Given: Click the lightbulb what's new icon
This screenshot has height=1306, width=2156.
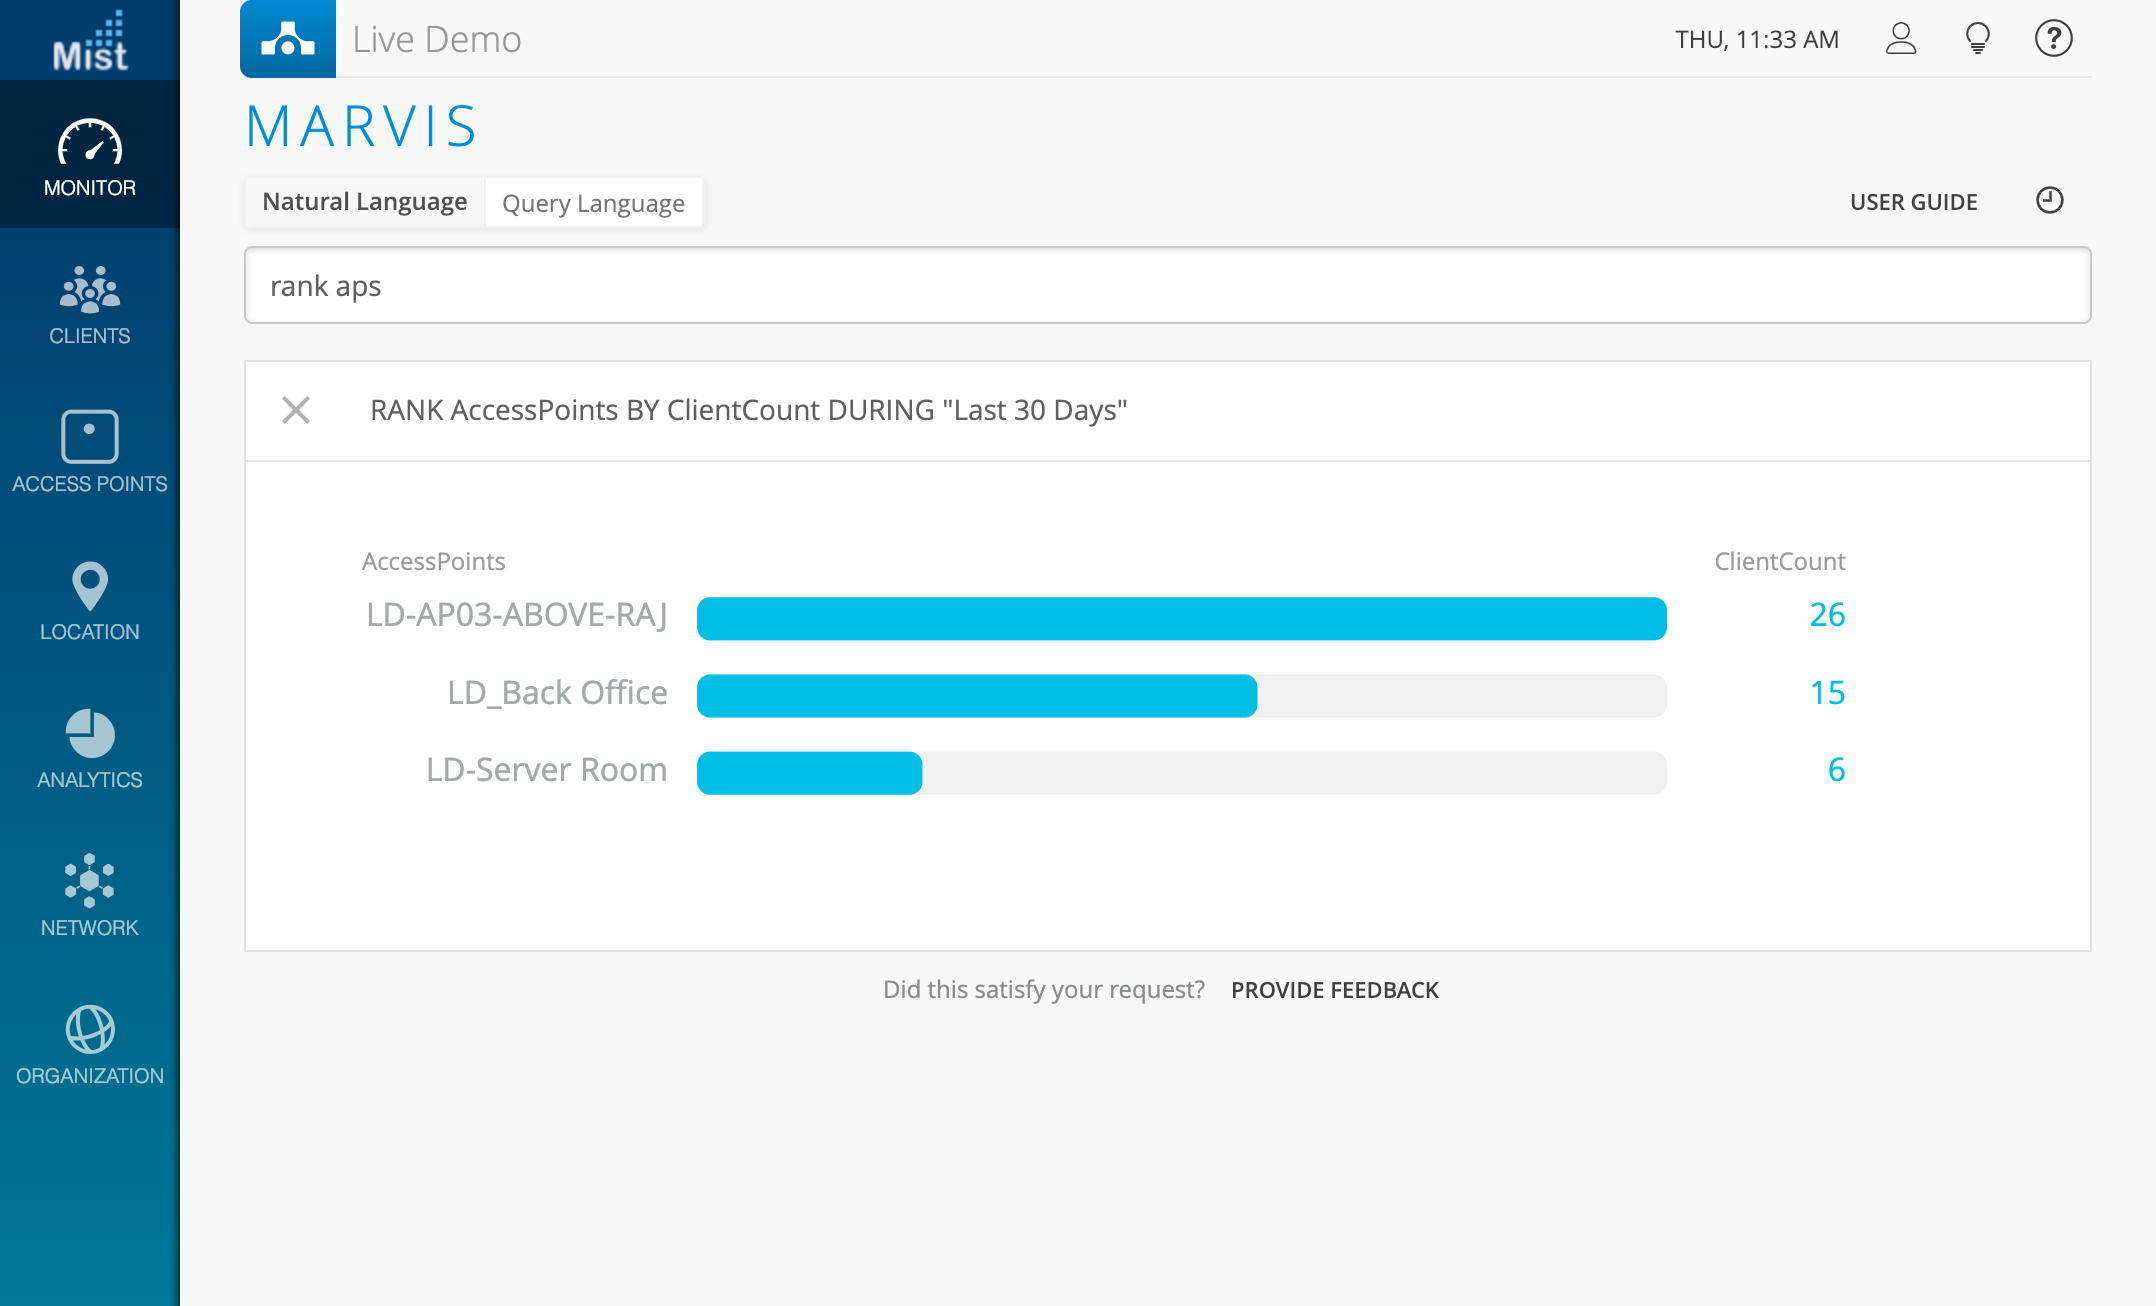Looking at the screenshot, I should pos(1977,39).
